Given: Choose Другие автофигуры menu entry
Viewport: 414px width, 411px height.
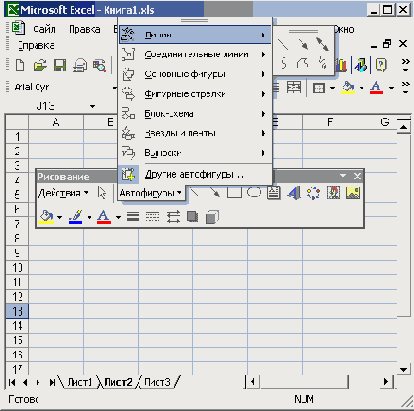Looking at the screenshot, I should click(195, 174).
